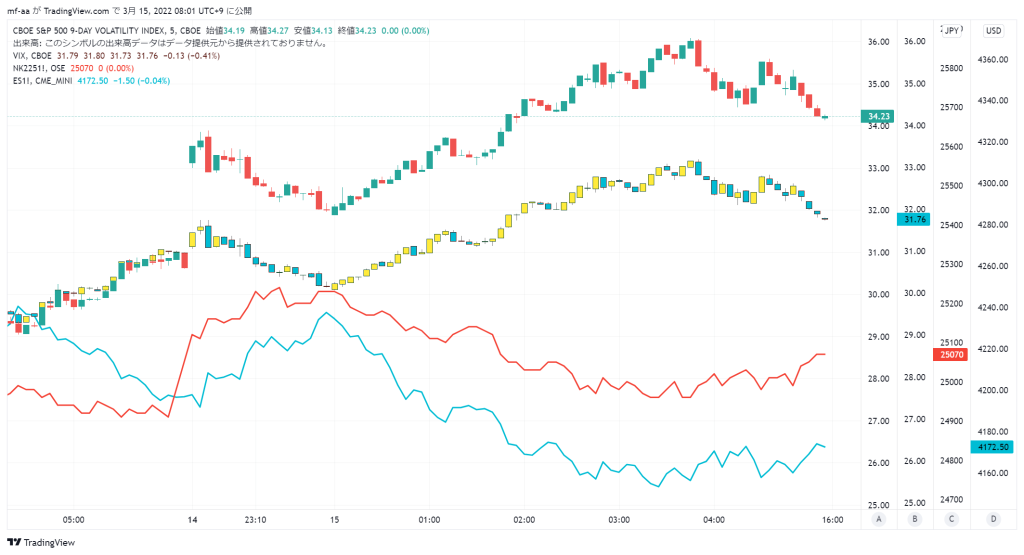
Task: Click the C scale label circle
Action: click(951, 519)
